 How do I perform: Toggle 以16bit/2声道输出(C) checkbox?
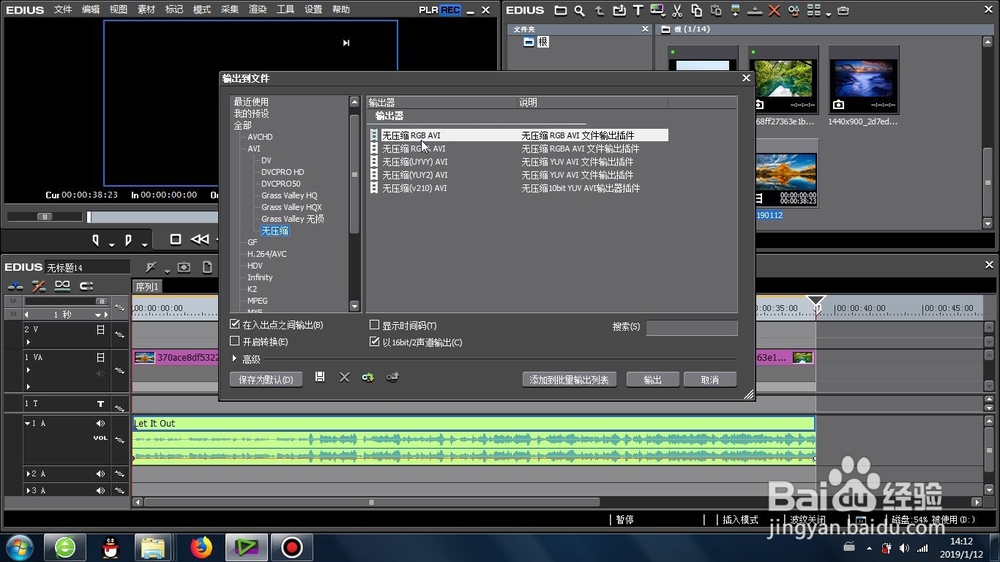click(374, 341)
